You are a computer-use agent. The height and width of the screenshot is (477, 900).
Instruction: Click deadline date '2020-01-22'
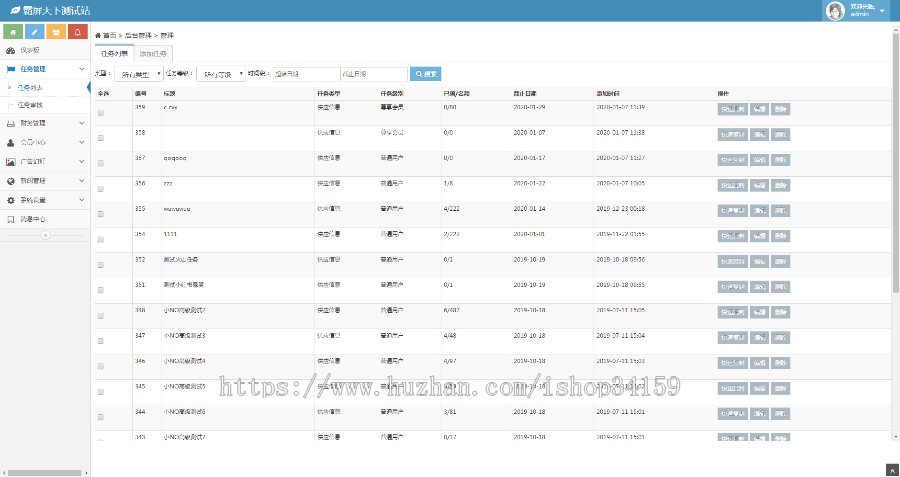(529, 184)
